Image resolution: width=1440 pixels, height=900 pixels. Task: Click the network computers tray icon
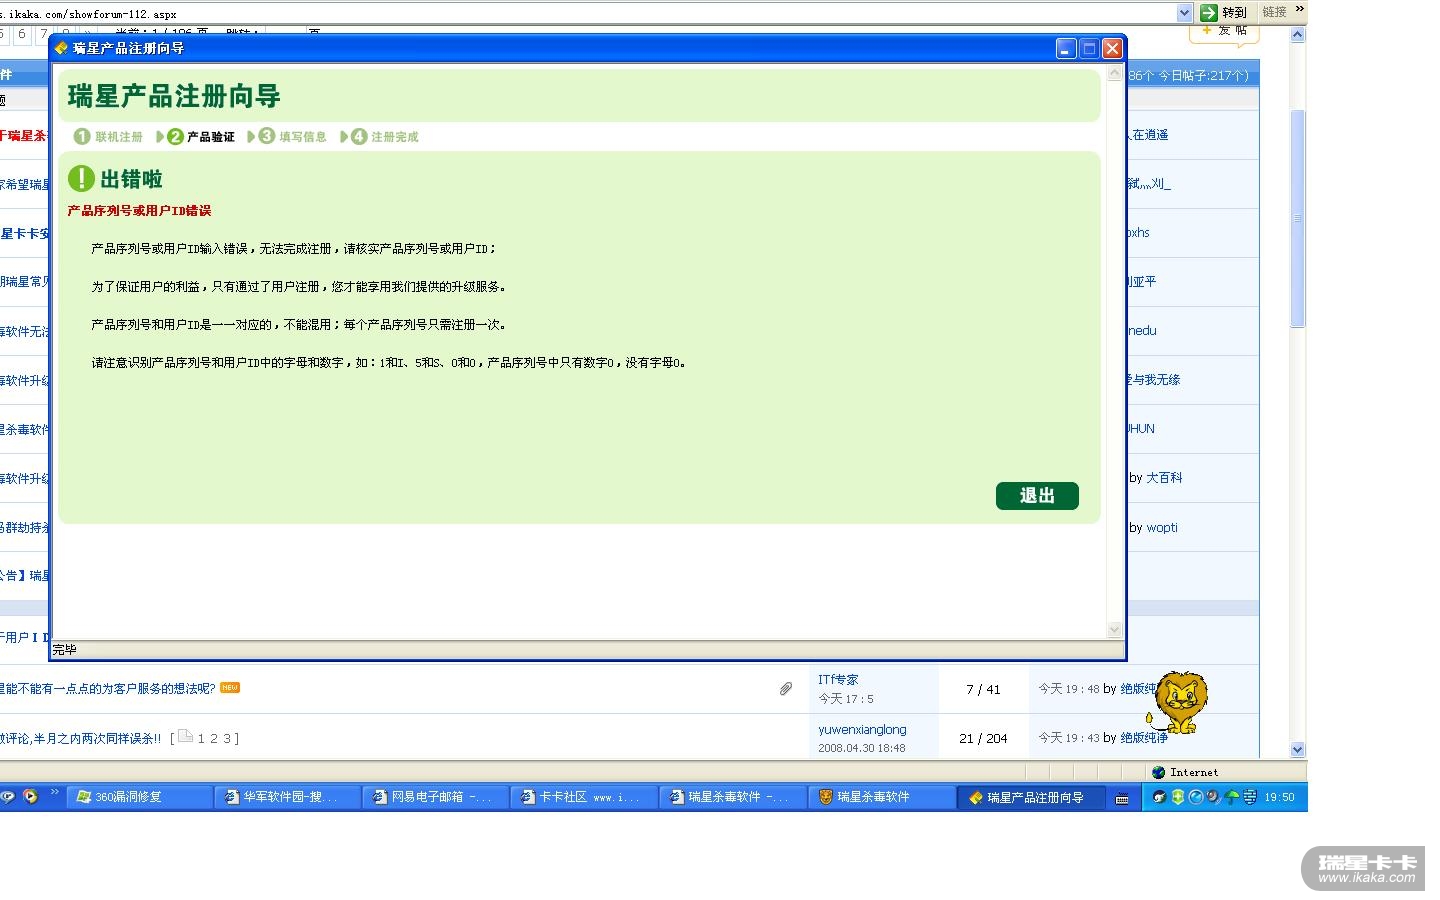(x=1250, y=797)
